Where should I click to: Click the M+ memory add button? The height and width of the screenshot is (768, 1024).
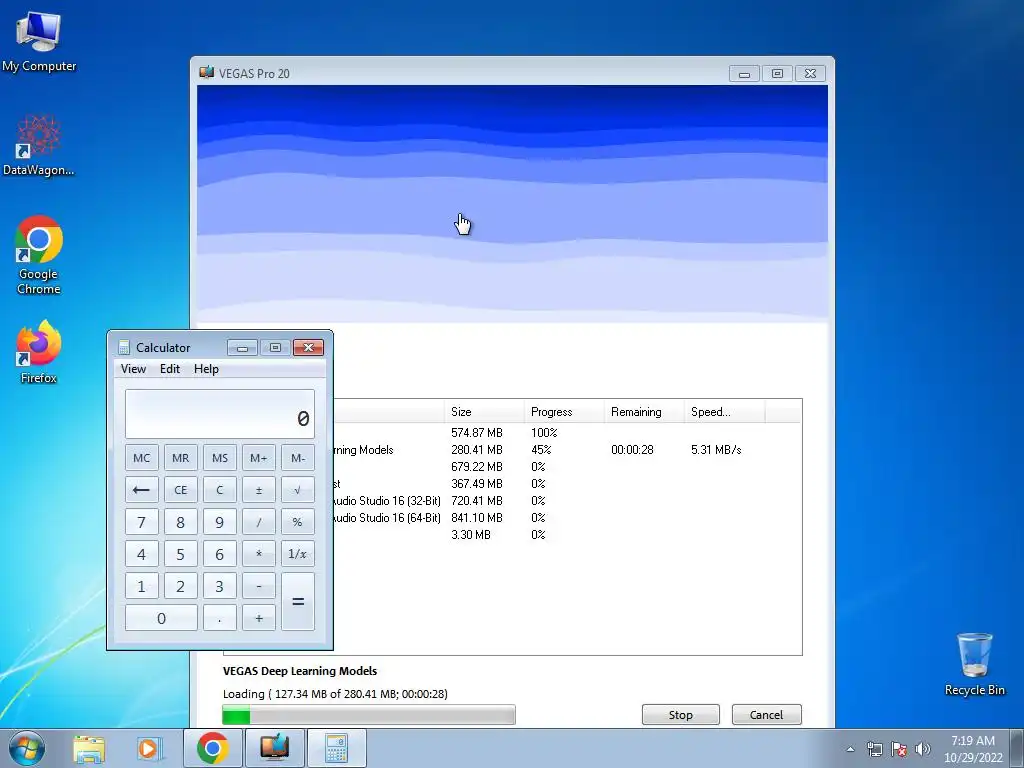click(x=259, y=458)
